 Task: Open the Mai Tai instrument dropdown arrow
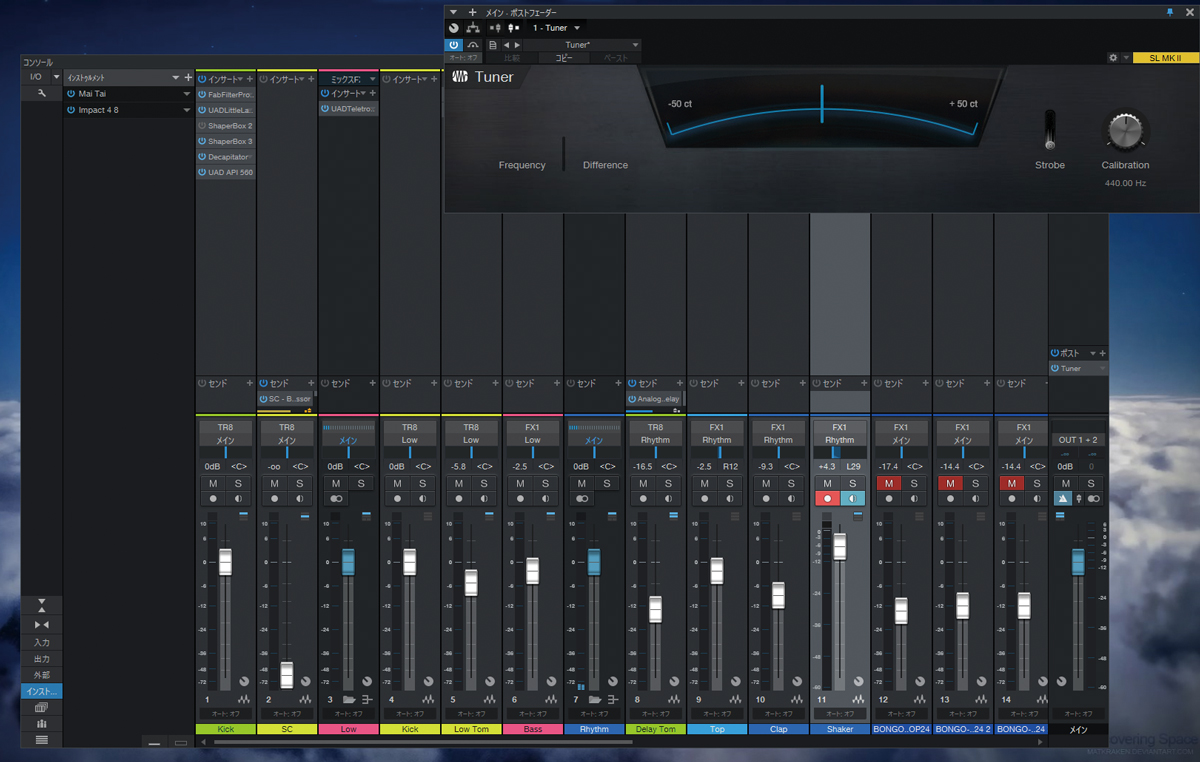point(186,94)
